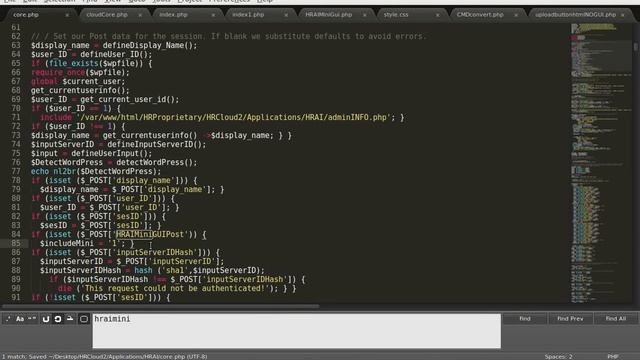Close the index1.php tab
Viewport: 640px width, 360px height.
tap(286, 15)
